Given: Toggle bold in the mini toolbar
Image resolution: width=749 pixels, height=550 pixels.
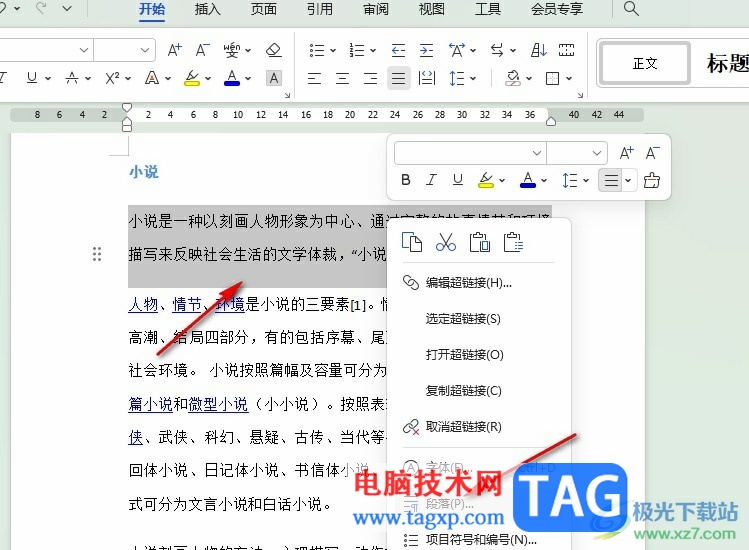Looking at the screenshot, I should [x=406, y=180].
